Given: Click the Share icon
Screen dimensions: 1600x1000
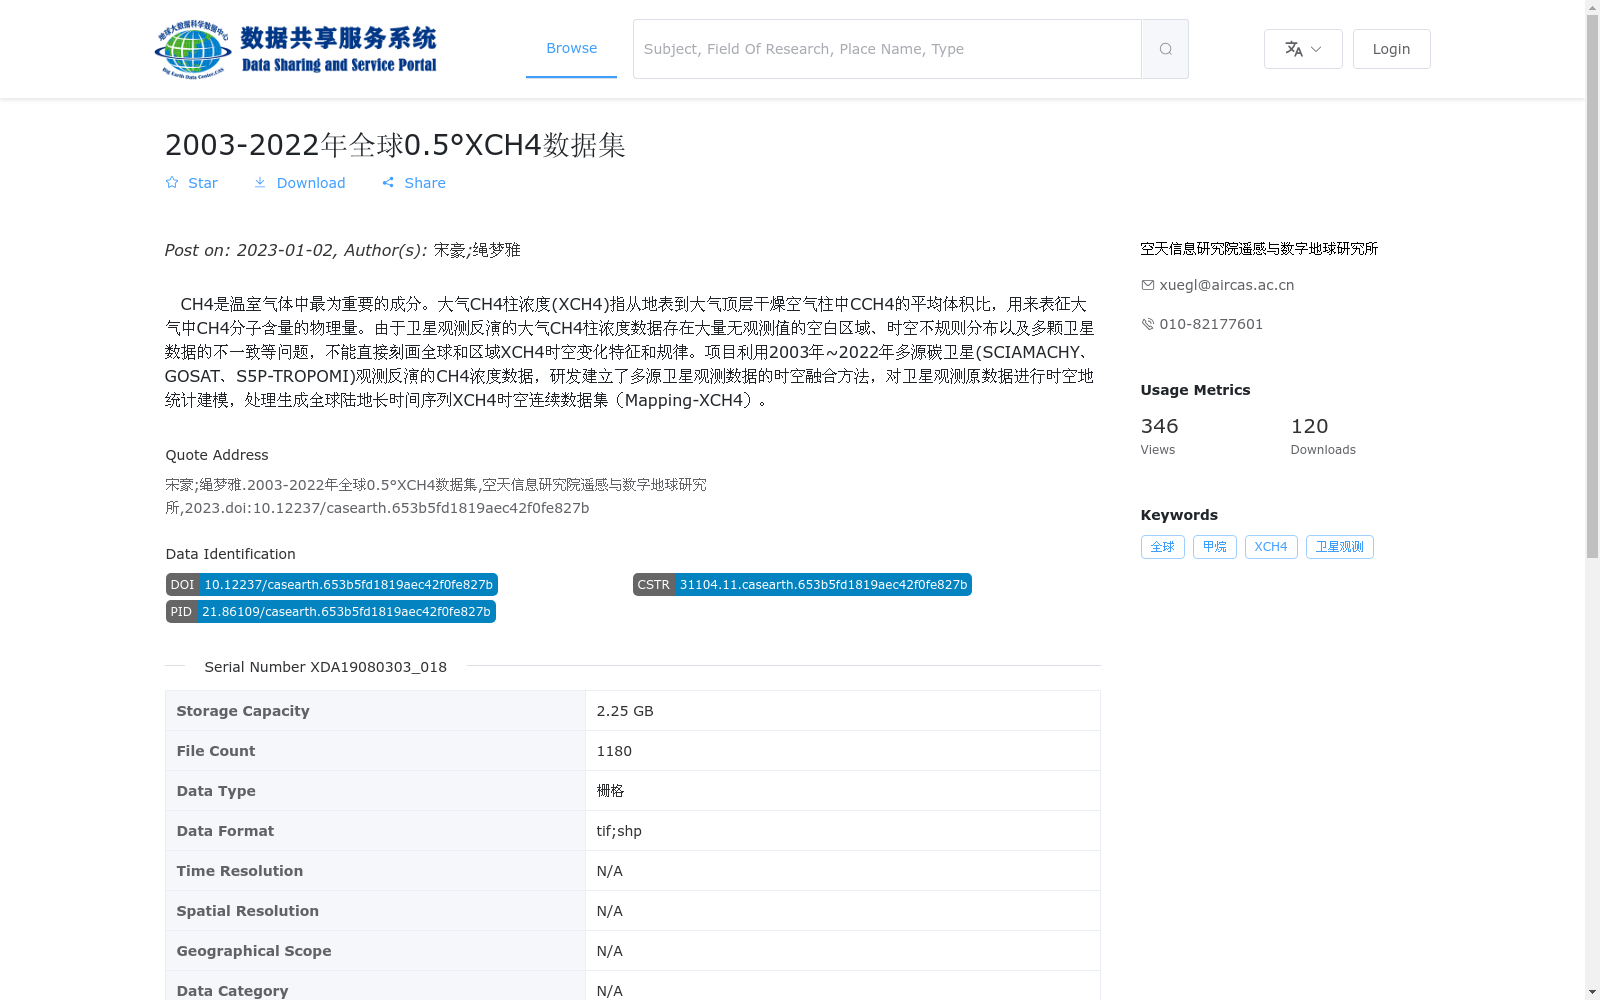Looking at the screenshot, I should click(x=388, y=183).
